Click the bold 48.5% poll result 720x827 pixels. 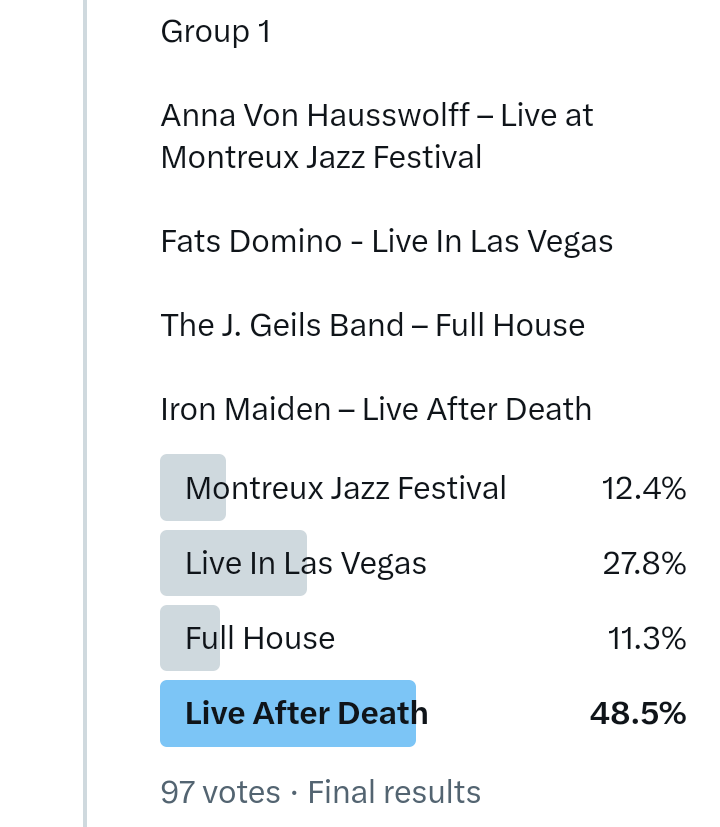[x=637, y=713]
